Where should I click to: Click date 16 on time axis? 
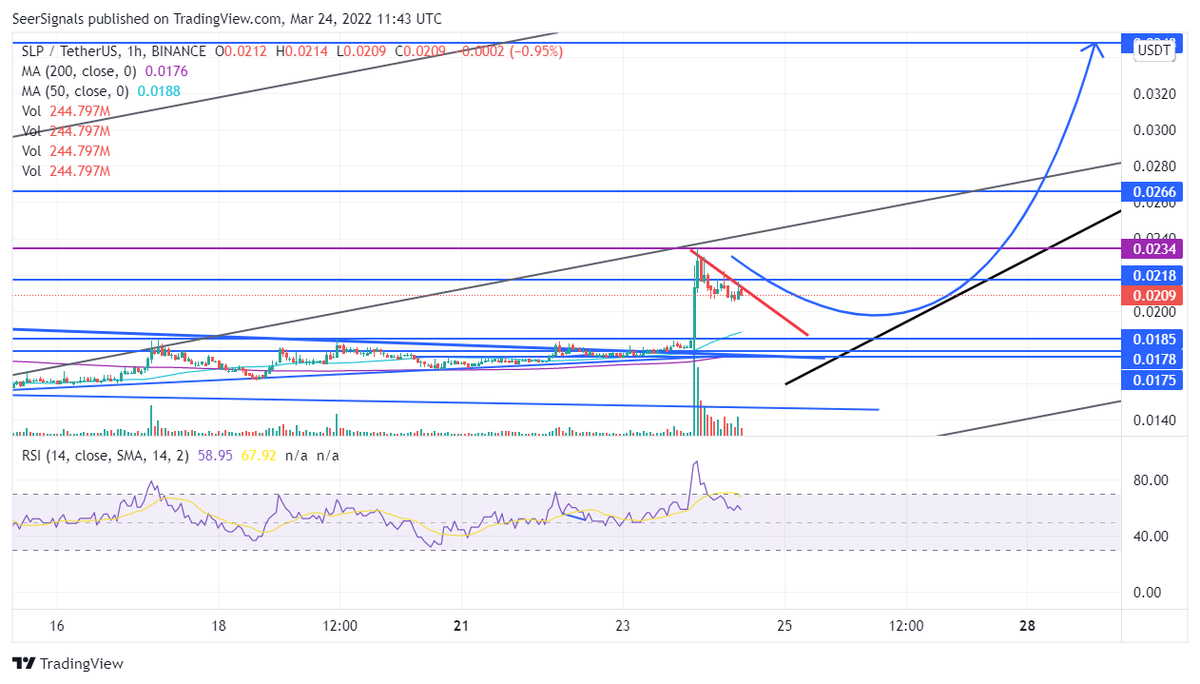(57, 626)
